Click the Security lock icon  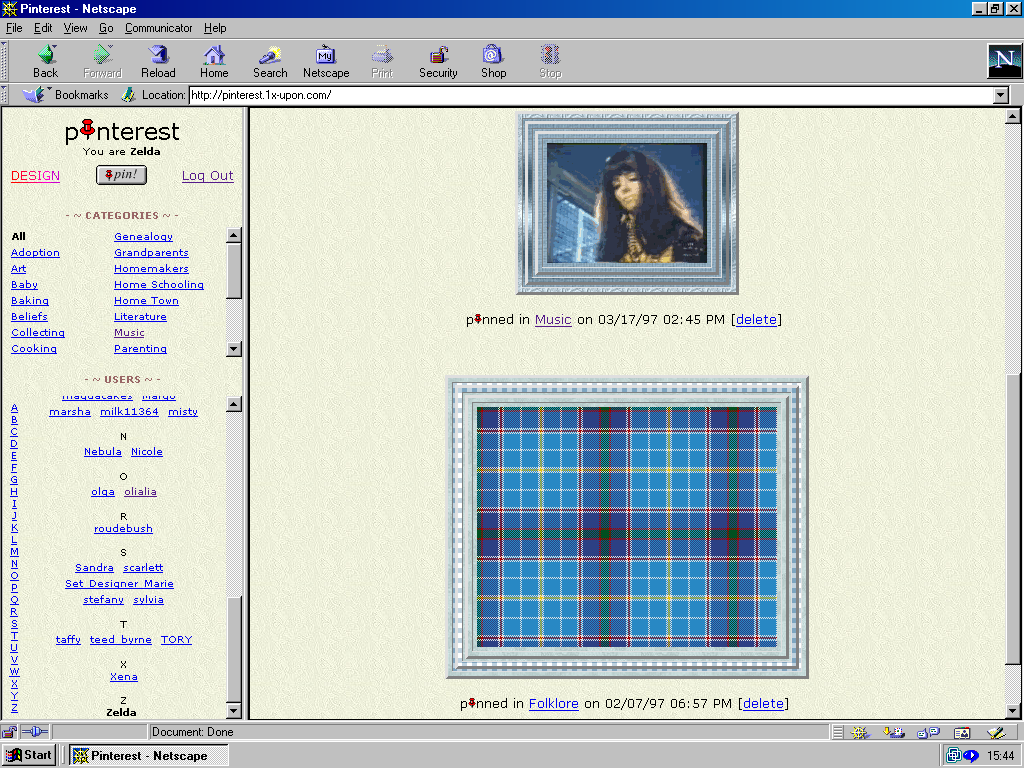(438, 60)
